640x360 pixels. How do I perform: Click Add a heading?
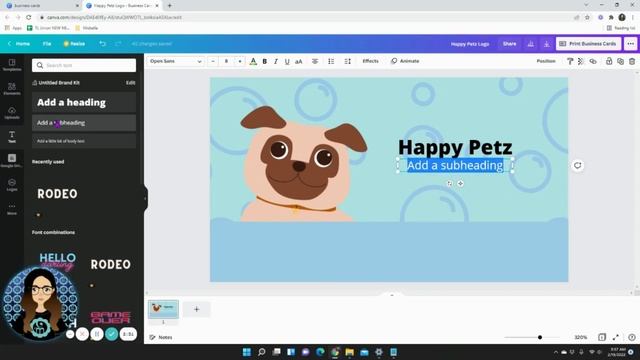tap(84, 102)
